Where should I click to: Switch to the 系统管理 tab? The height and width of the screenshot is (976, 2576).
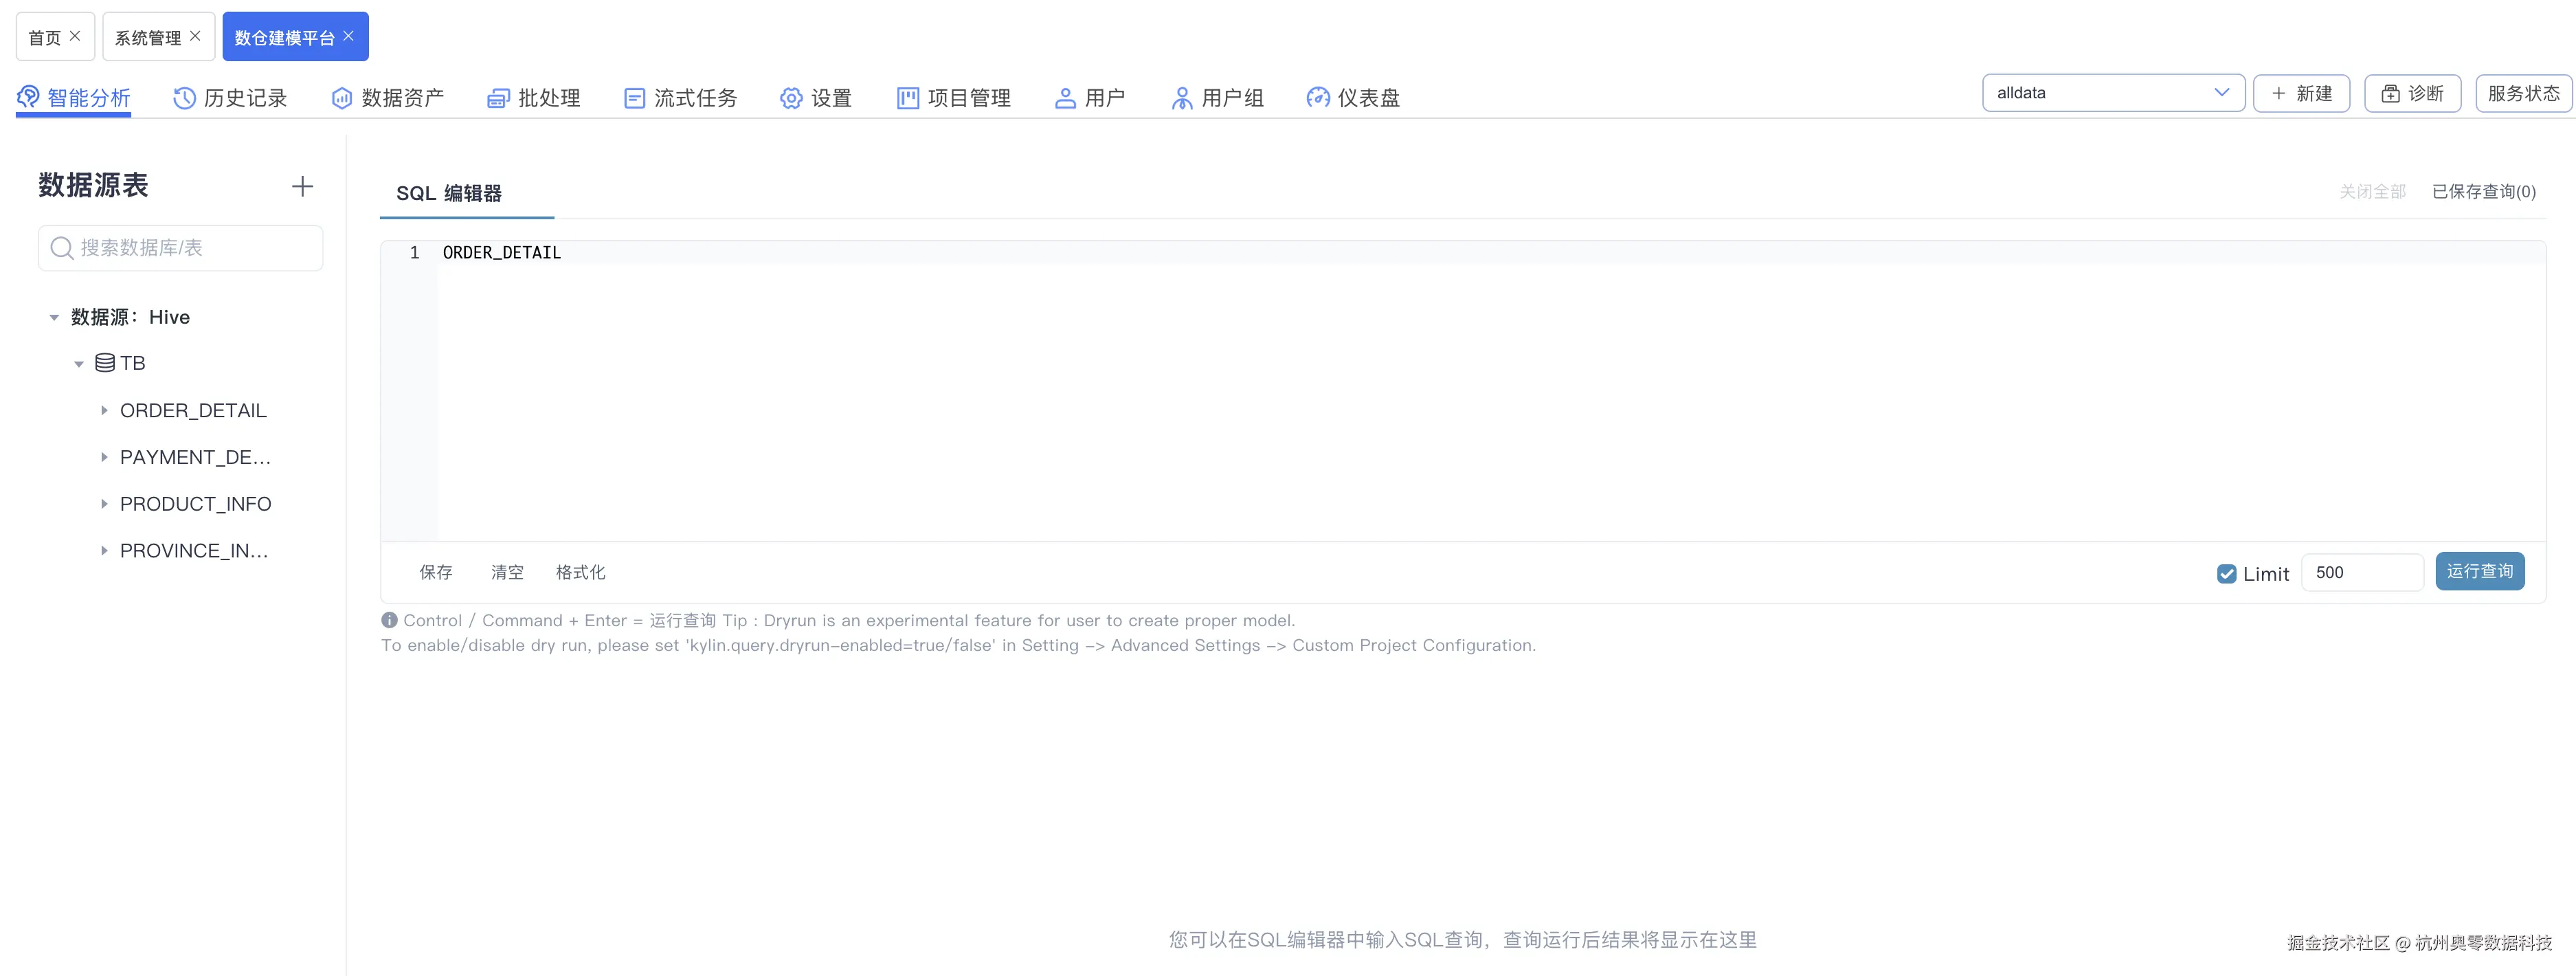[148, 38]
